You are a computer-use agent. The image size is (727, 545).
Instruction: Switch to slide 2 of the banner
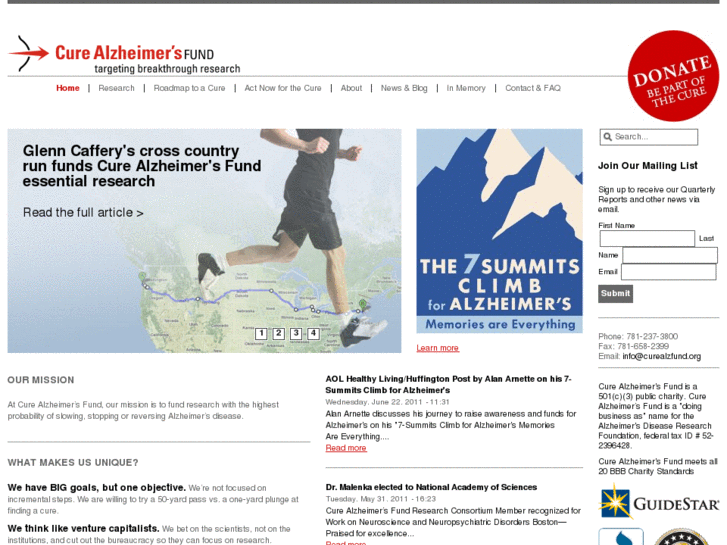(x=279, y=333)
